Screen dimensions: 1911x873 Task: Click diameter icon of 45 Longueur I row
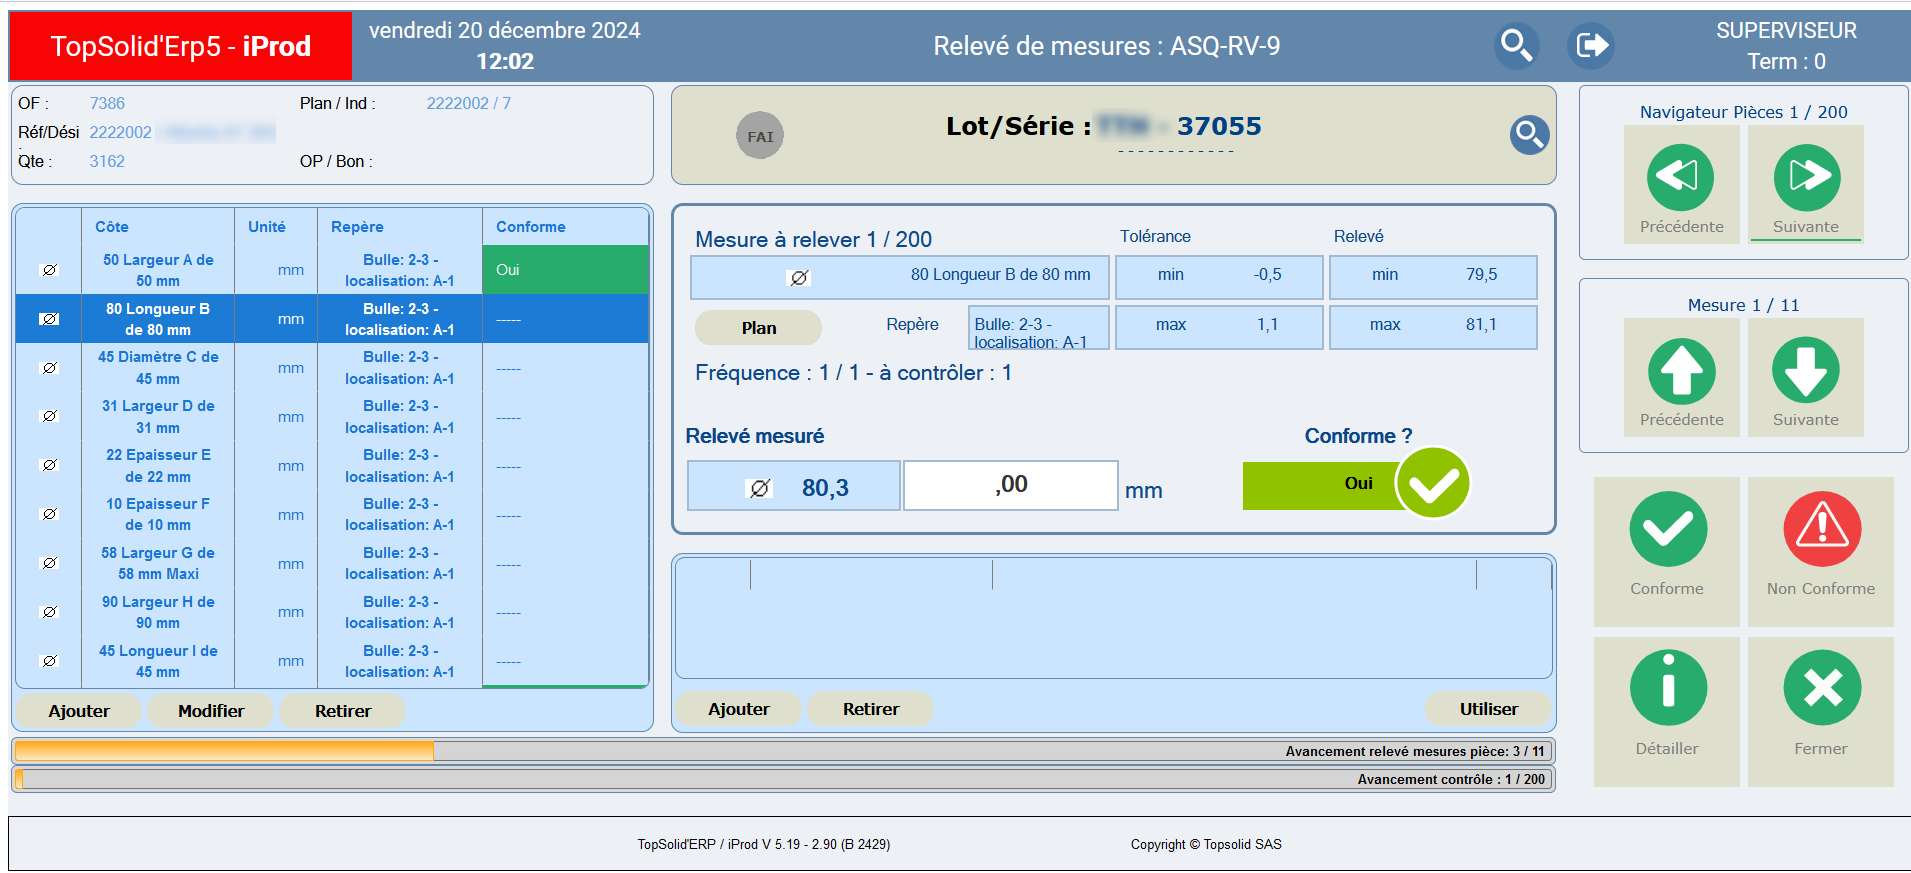pyautogui.click(x=49, y=661)
